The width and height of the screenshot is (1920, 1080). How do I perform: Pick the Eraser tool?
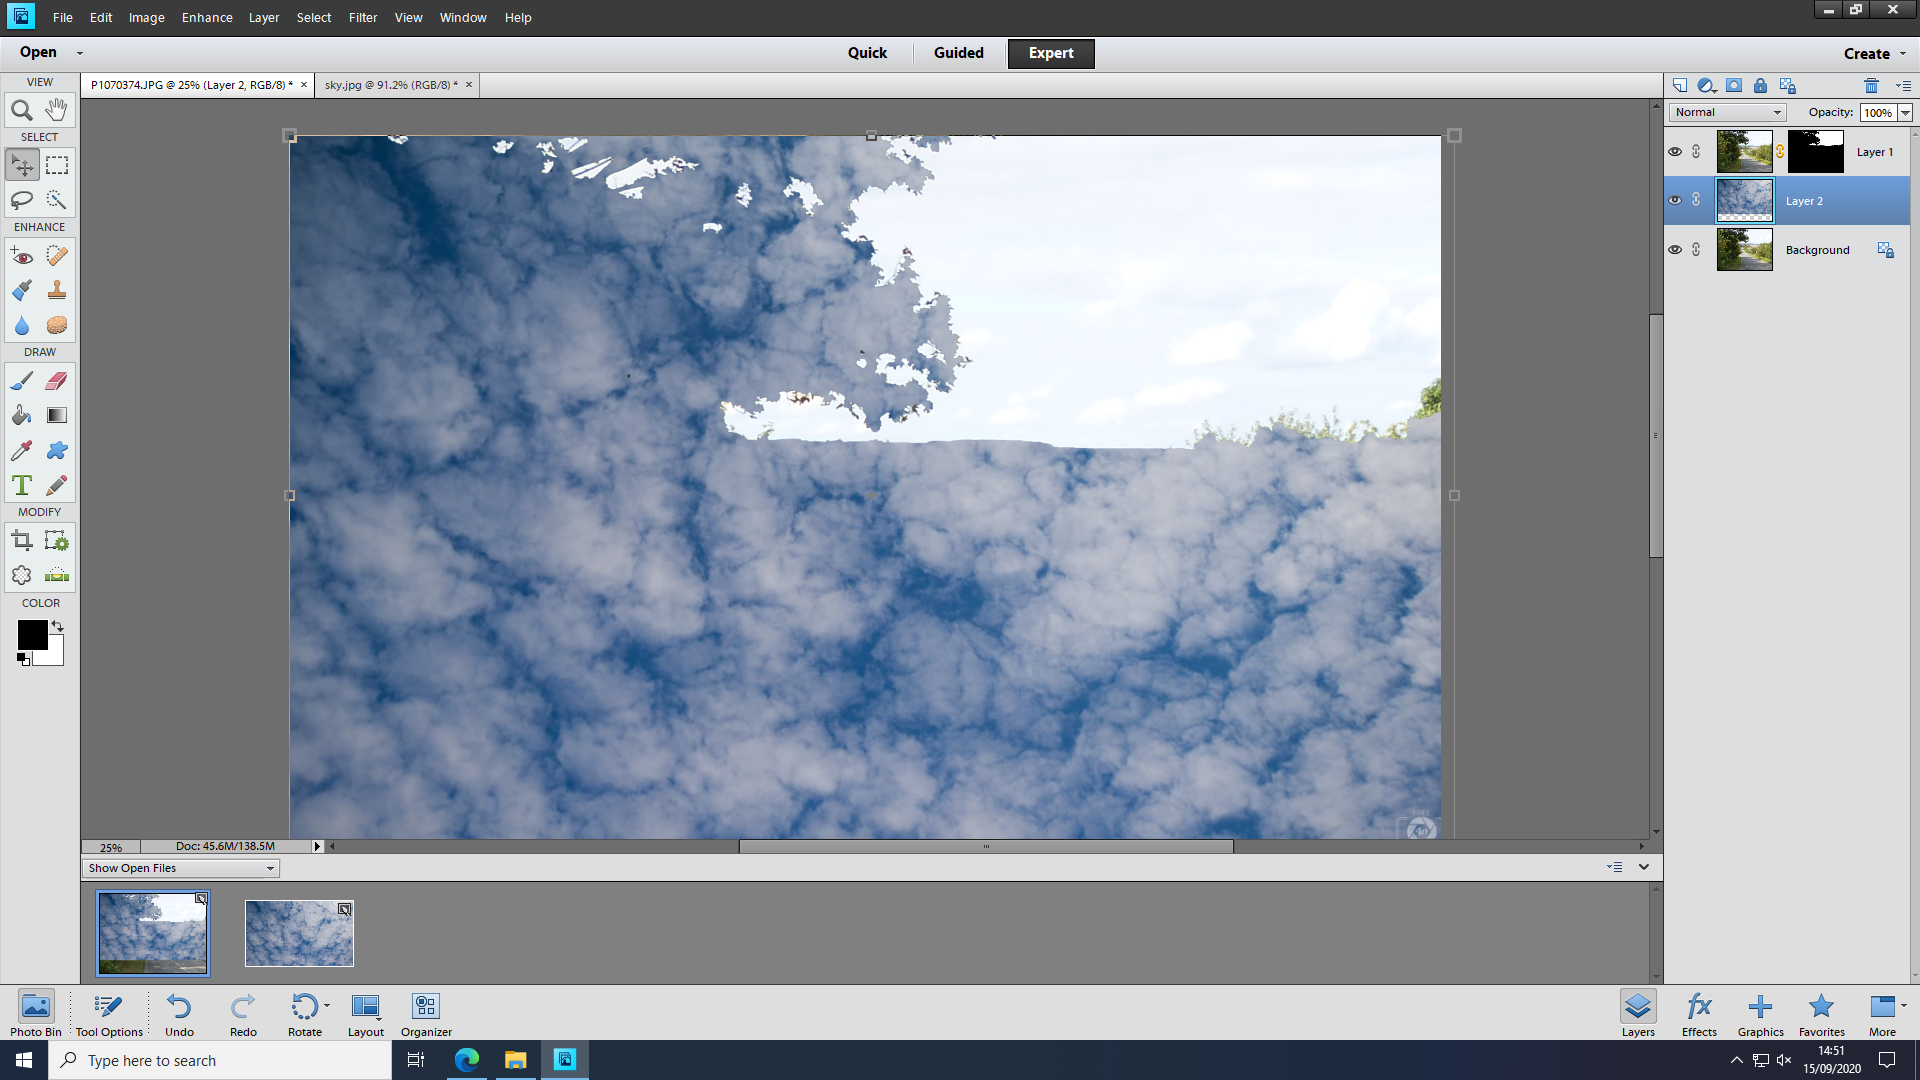pyautogui.click(x=57, y=381)
